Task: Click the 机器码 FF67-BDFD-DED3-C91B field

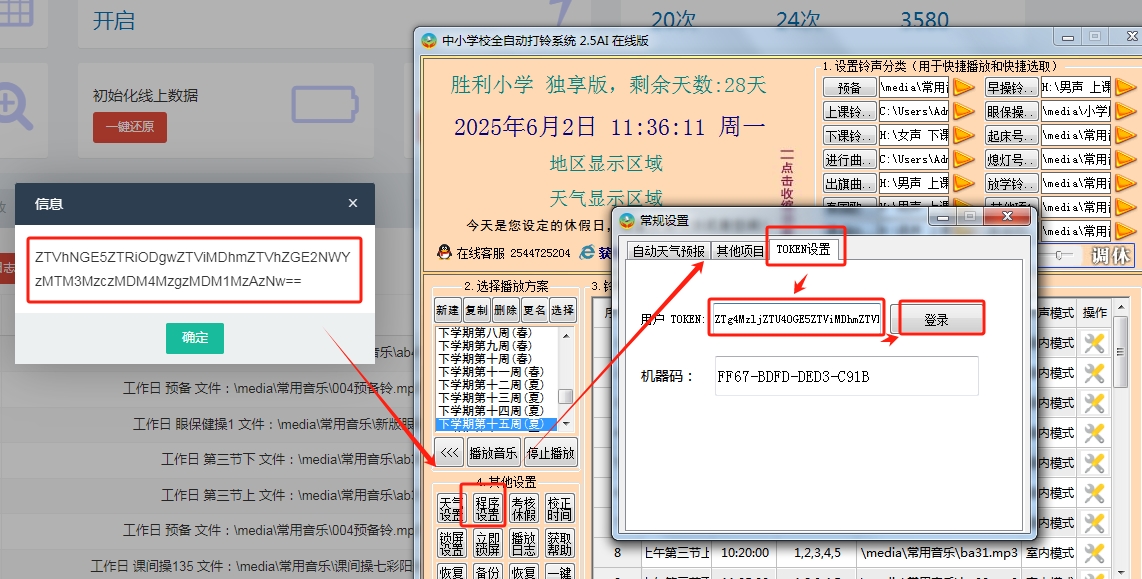Action: click(x=846, y=377)
